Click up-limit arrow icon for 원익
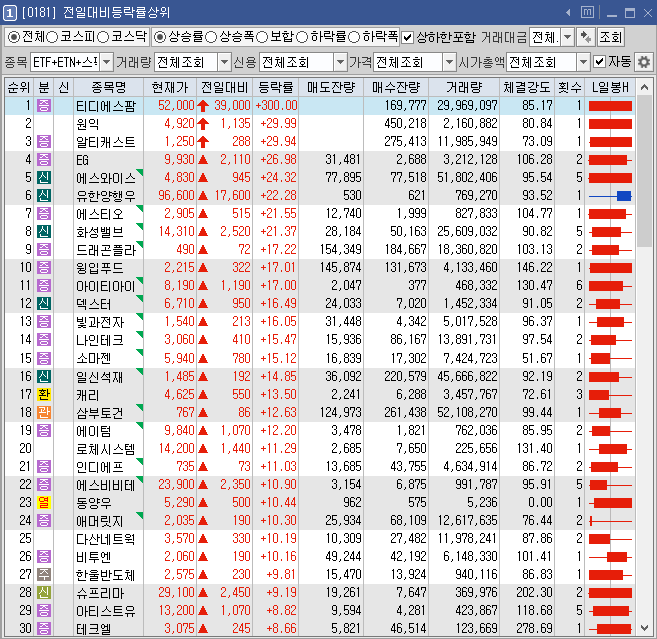The height and width of the screenshot is (639, 657). tap(203, 124)
